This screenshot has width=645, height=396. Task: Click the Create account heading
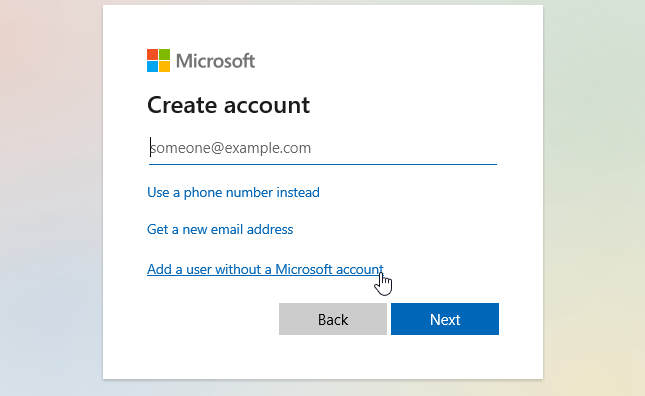(228, 105)
